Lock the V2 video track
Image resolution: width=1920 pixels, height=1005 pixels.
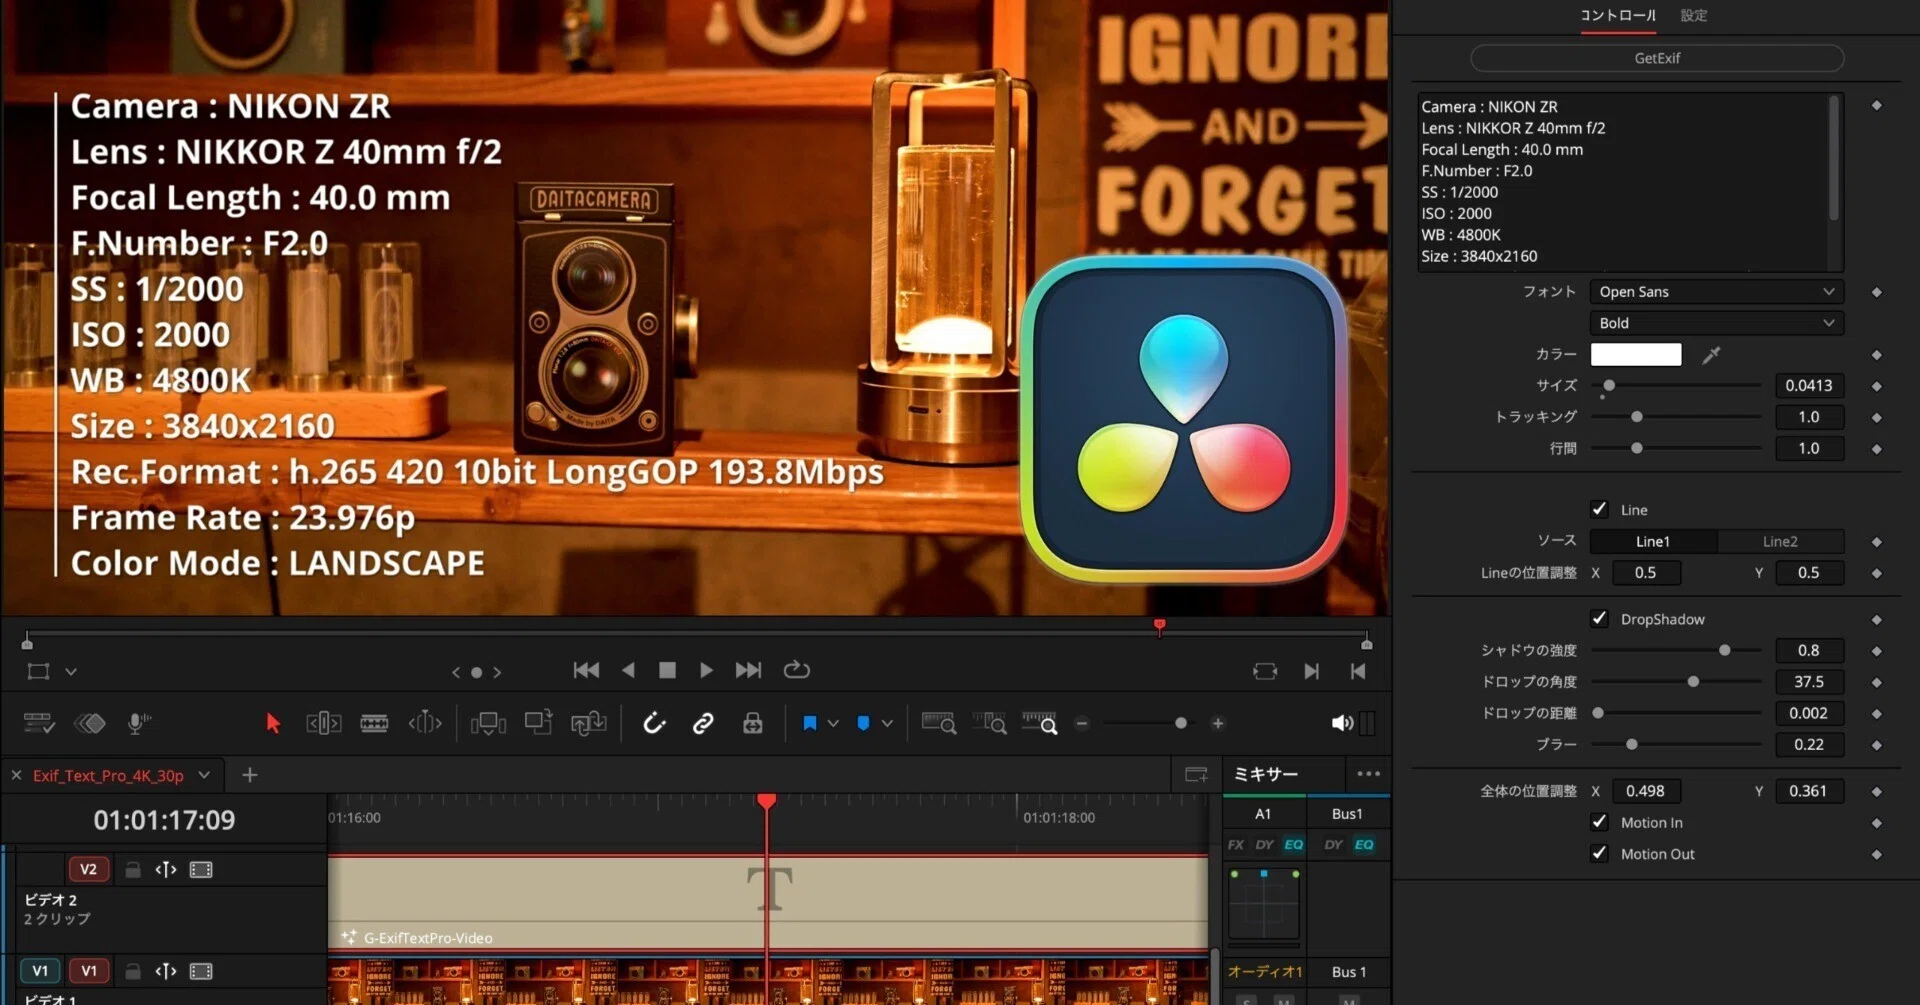click(132, 870)
